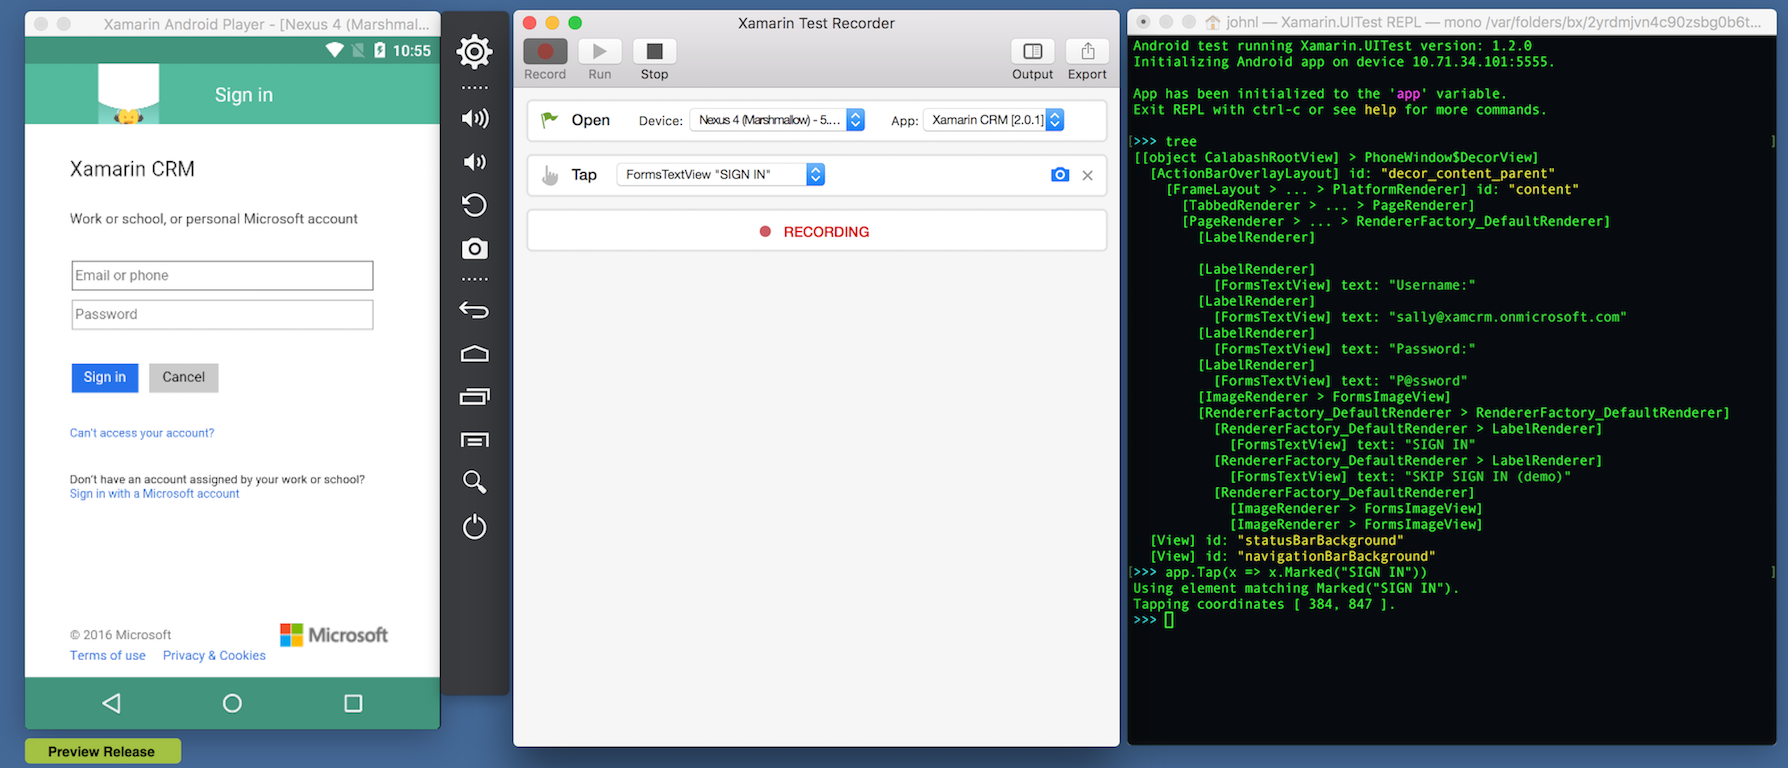This screenshot has width=1788, height=768.
Task: Open Android Player settings gear icon
Action: [x=474, y=52]
